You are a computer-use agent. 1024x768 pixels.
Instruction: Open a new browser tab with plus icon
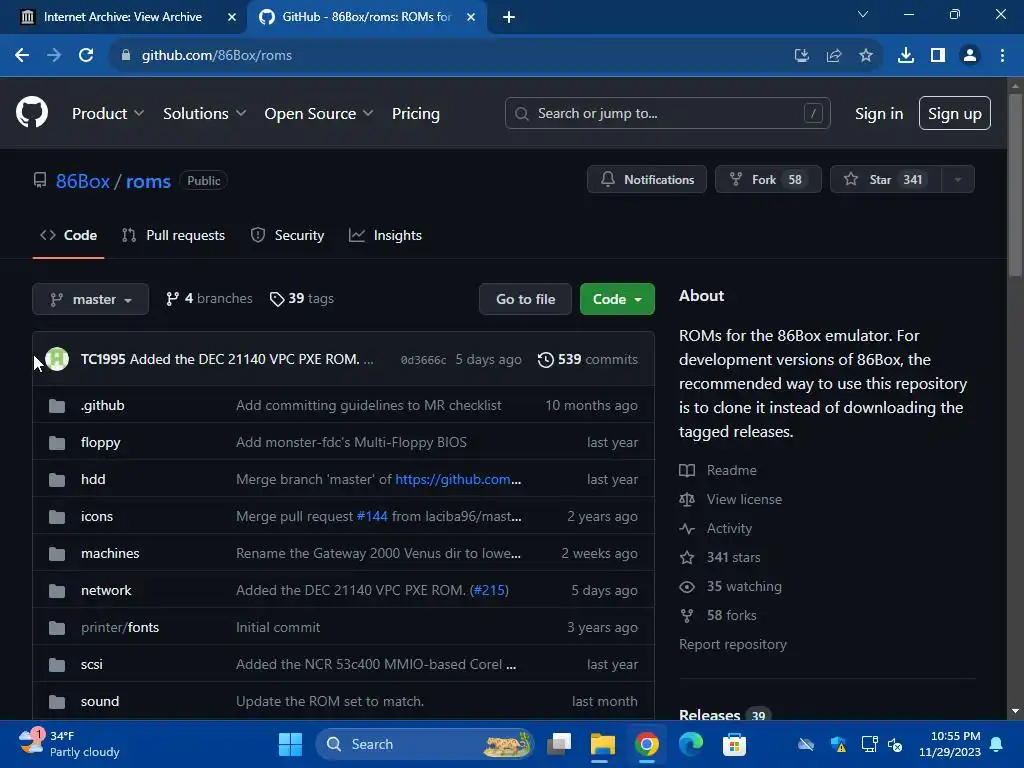click(509, 17)
